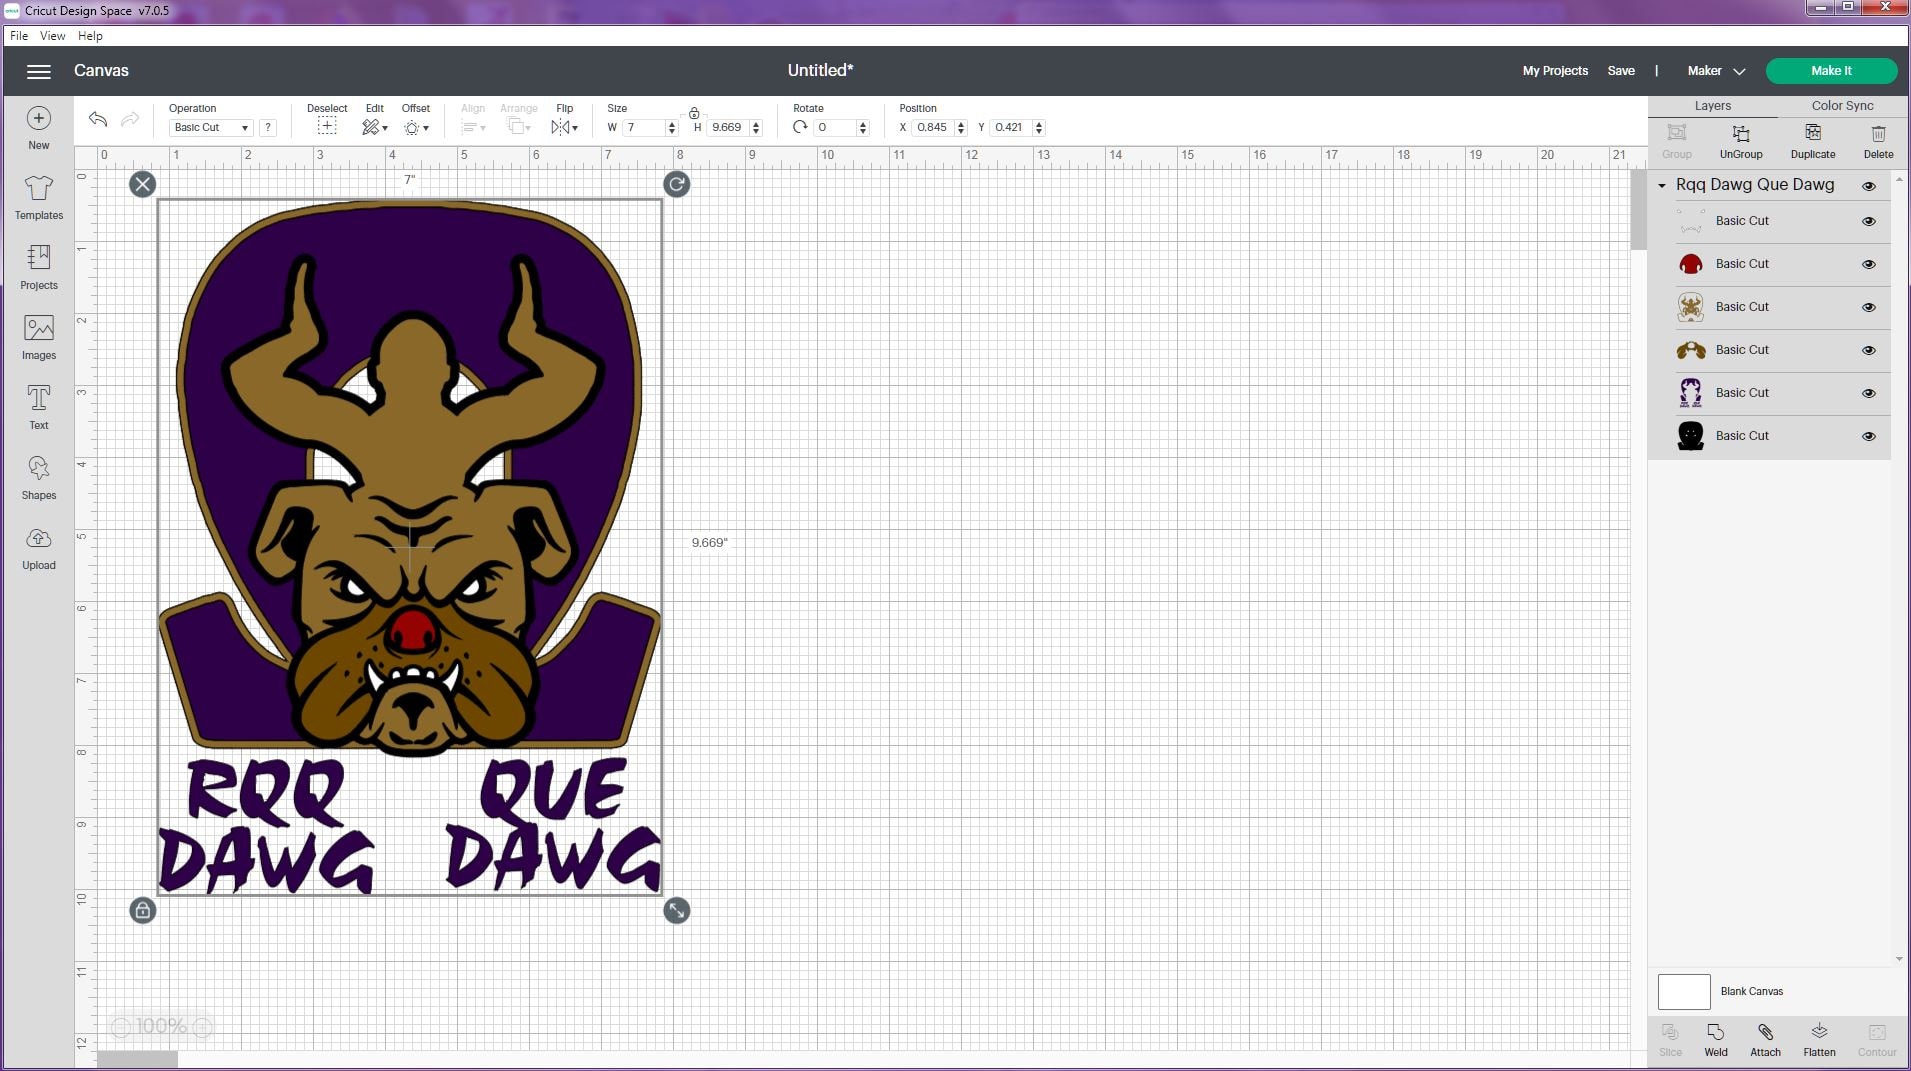Click the Undo arrow in the toolbar
Image resolution: width=1911 pixels, height=1071 pixels.
pyautogui.click(x=97, y=119)
